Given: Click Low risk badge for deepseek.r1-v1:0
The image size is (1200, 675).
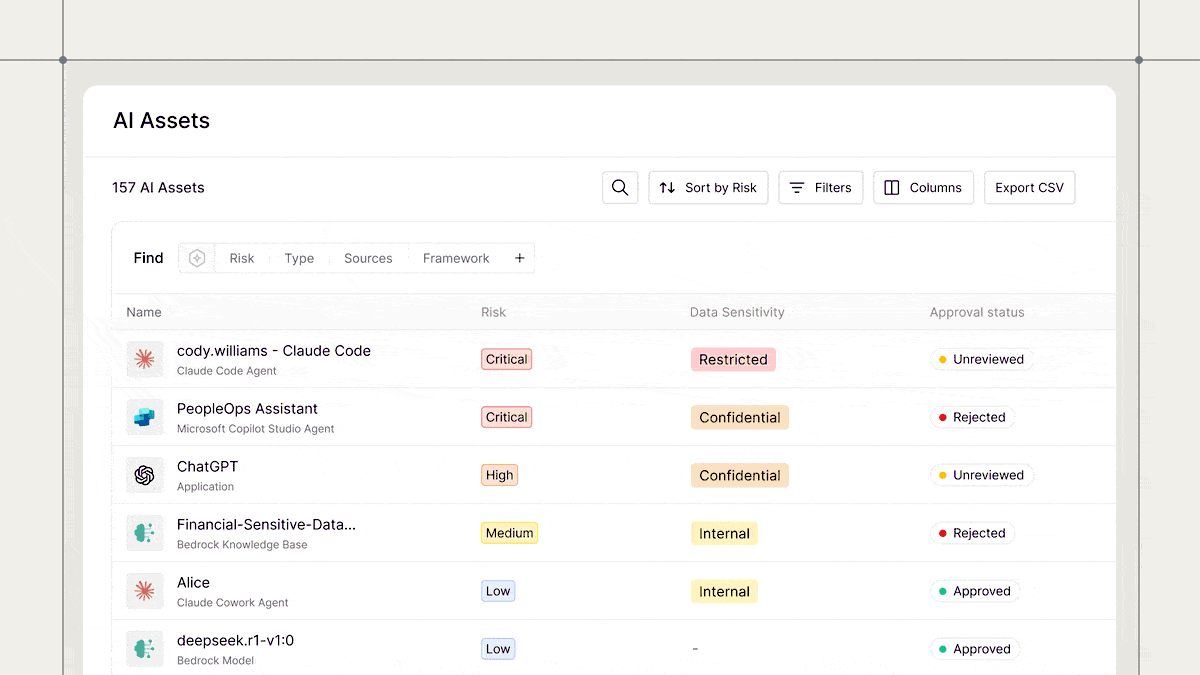Looking at the screenshot, I should [x=498, y=649].
